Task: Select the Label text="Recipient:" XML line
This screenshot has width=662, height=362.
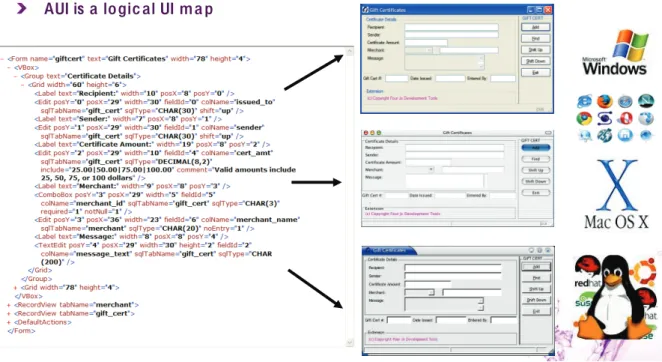Action: click(135, 93)
